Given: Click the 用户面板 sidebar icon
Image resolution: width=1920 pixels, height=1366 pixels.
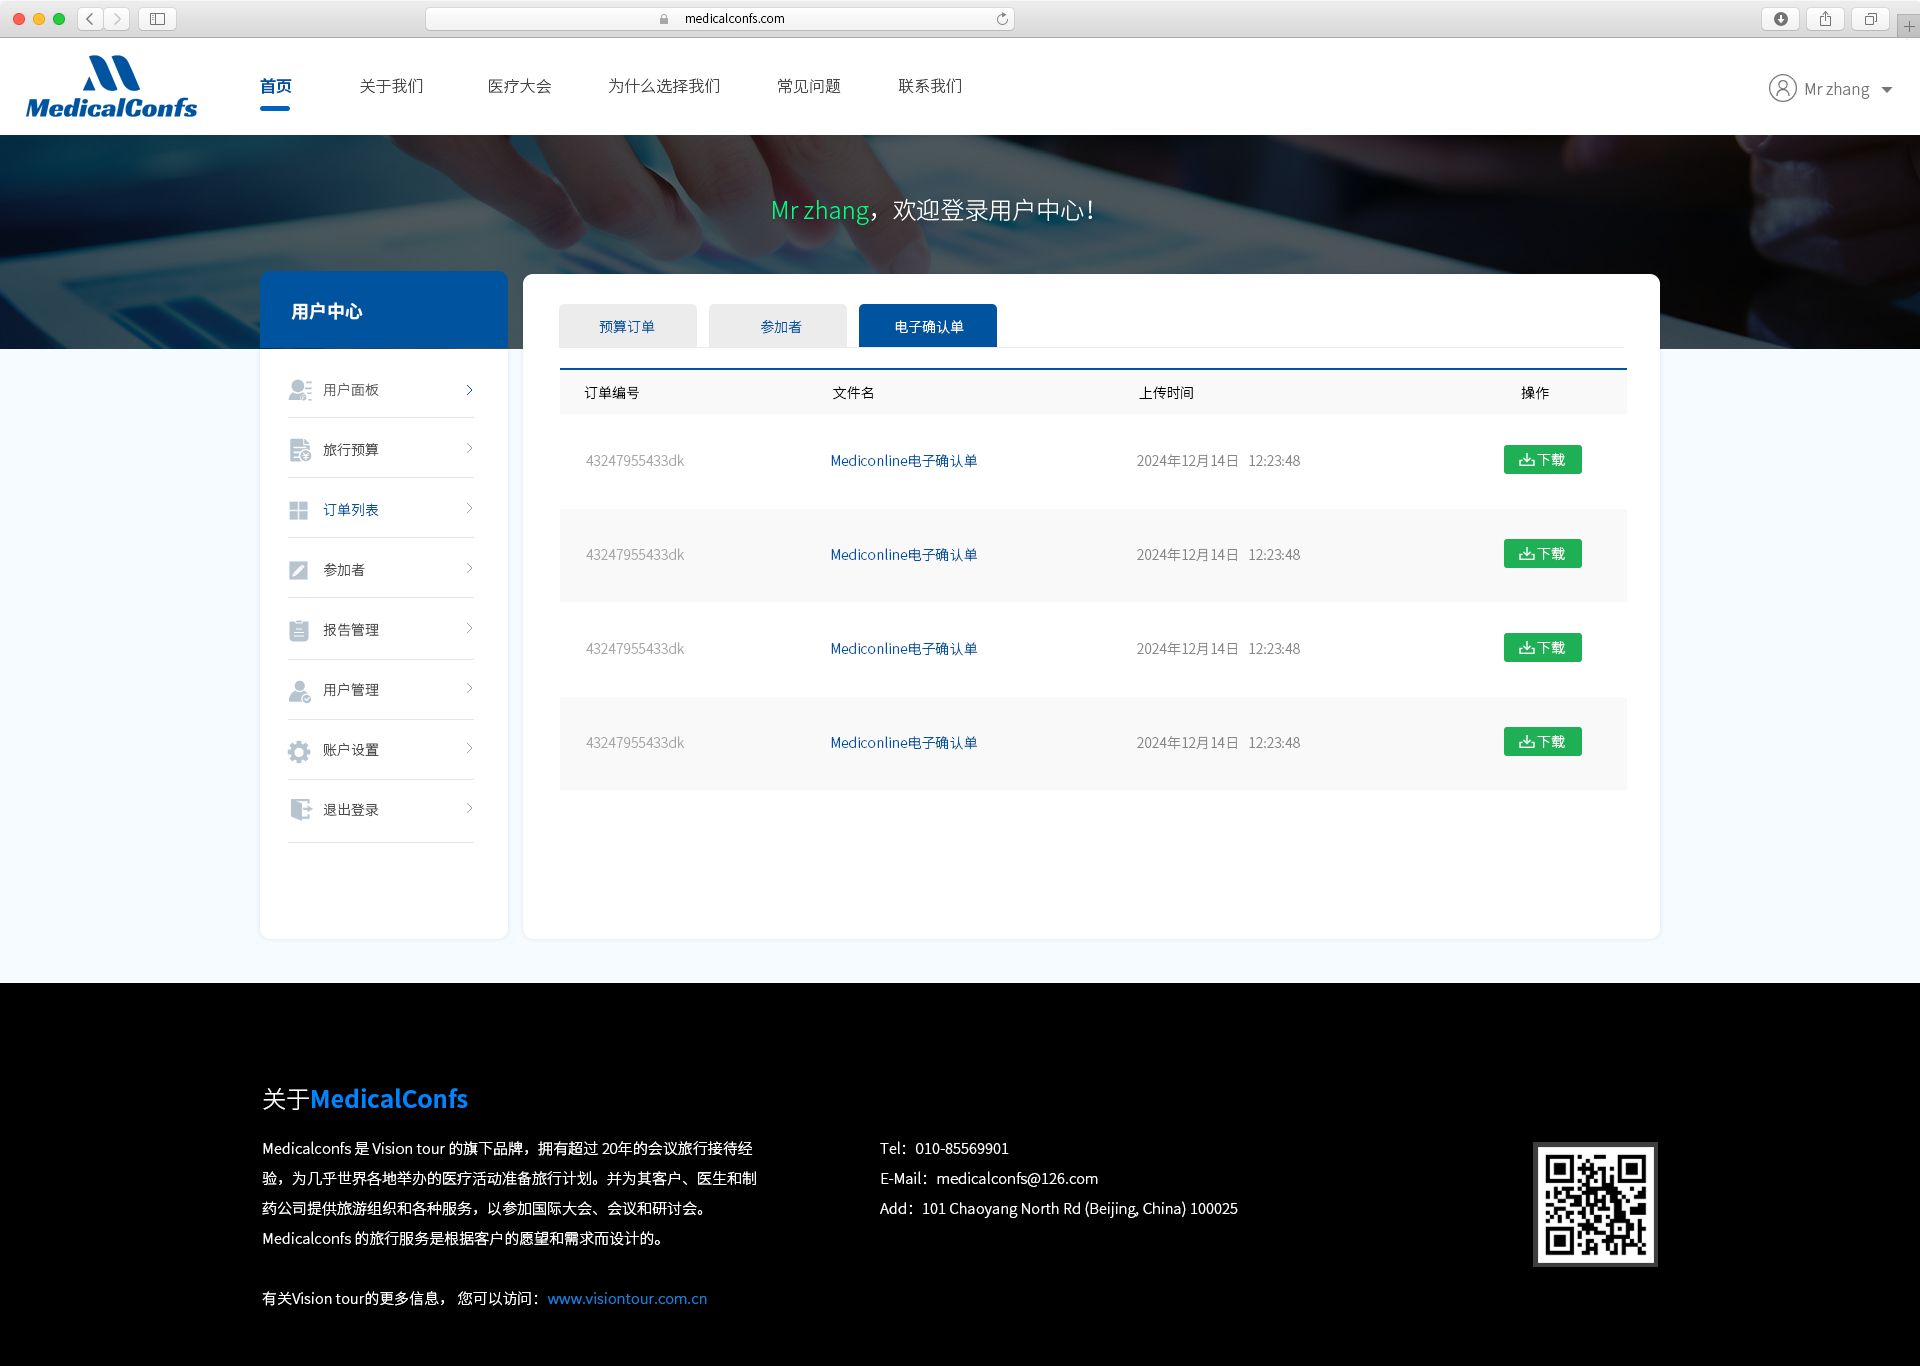Looking at the screenshot, I should pyautogui.click(x=300, y=390).
